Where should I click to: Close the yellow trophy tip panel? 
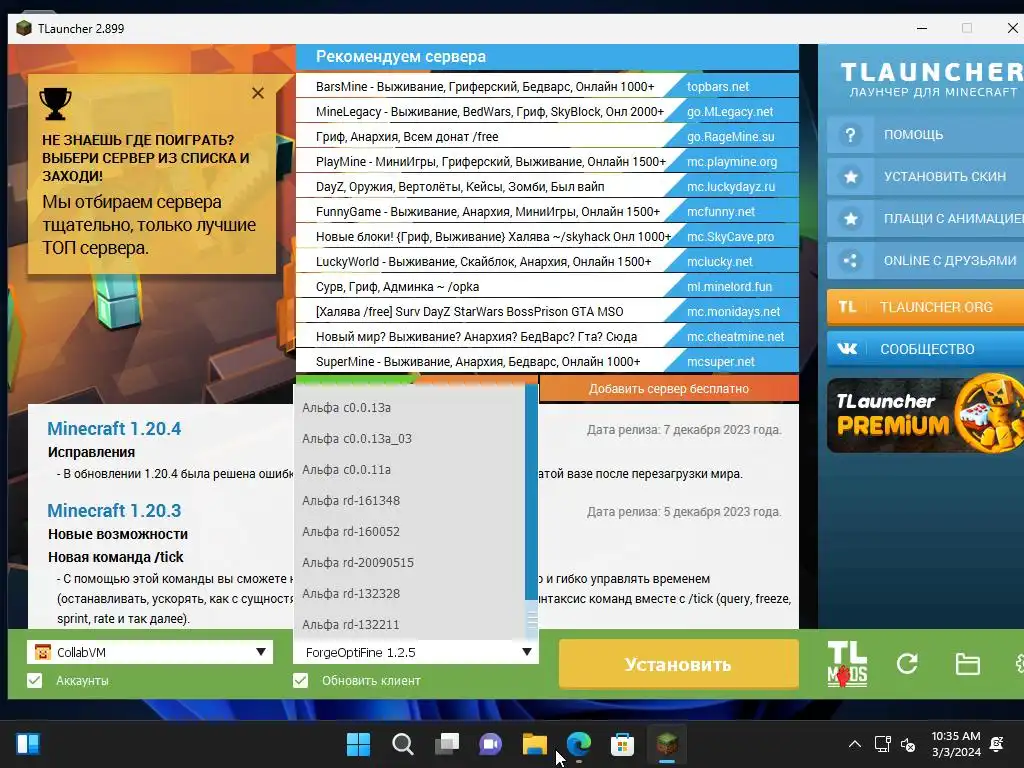pyautogui.click(x=258, y=93)
